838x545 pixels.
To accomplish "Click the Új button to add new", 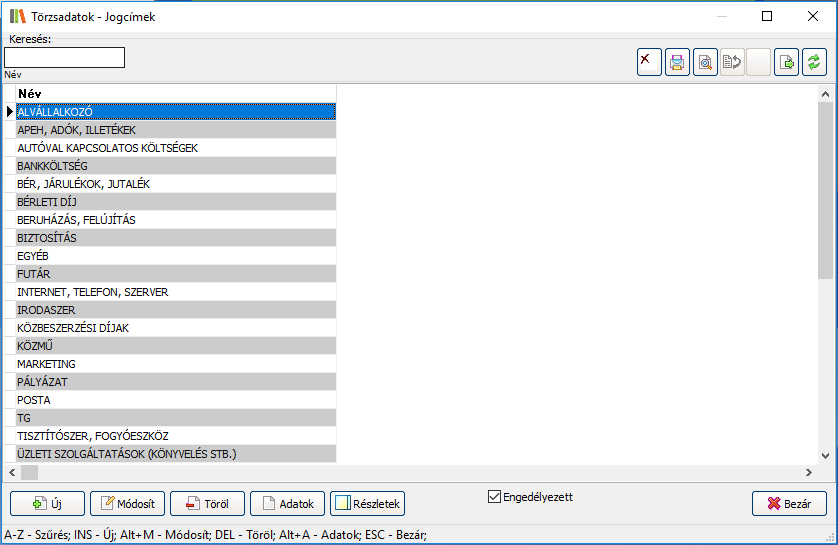I will tap(47, 504).
